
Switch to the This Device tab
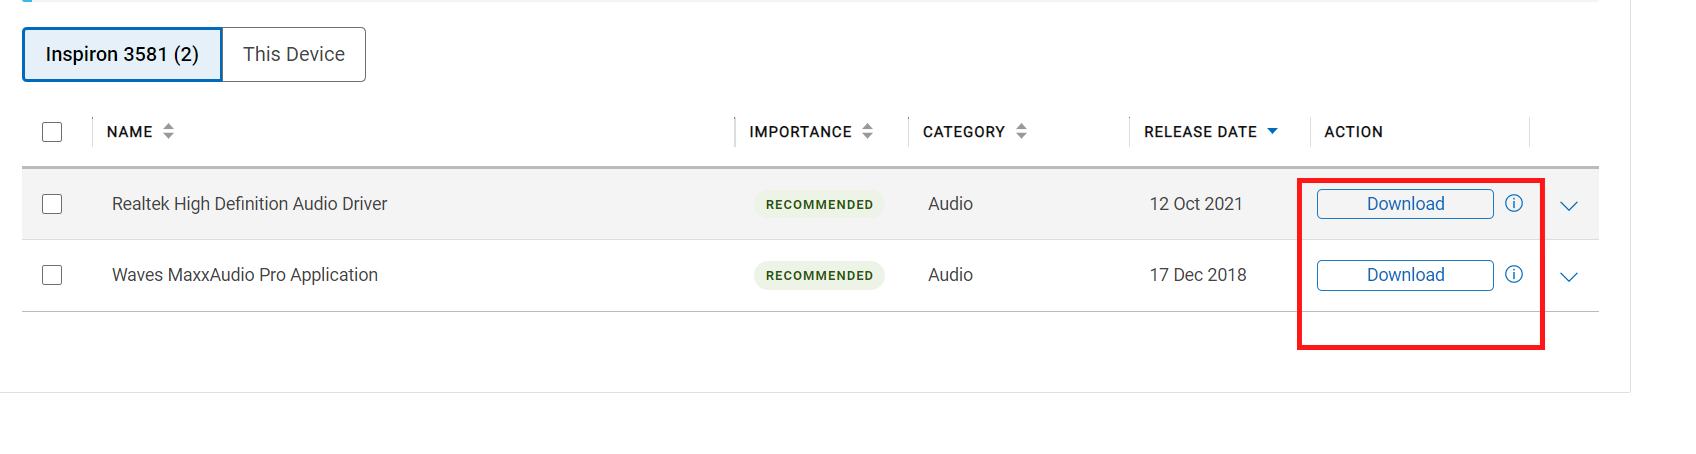point(294,54)
